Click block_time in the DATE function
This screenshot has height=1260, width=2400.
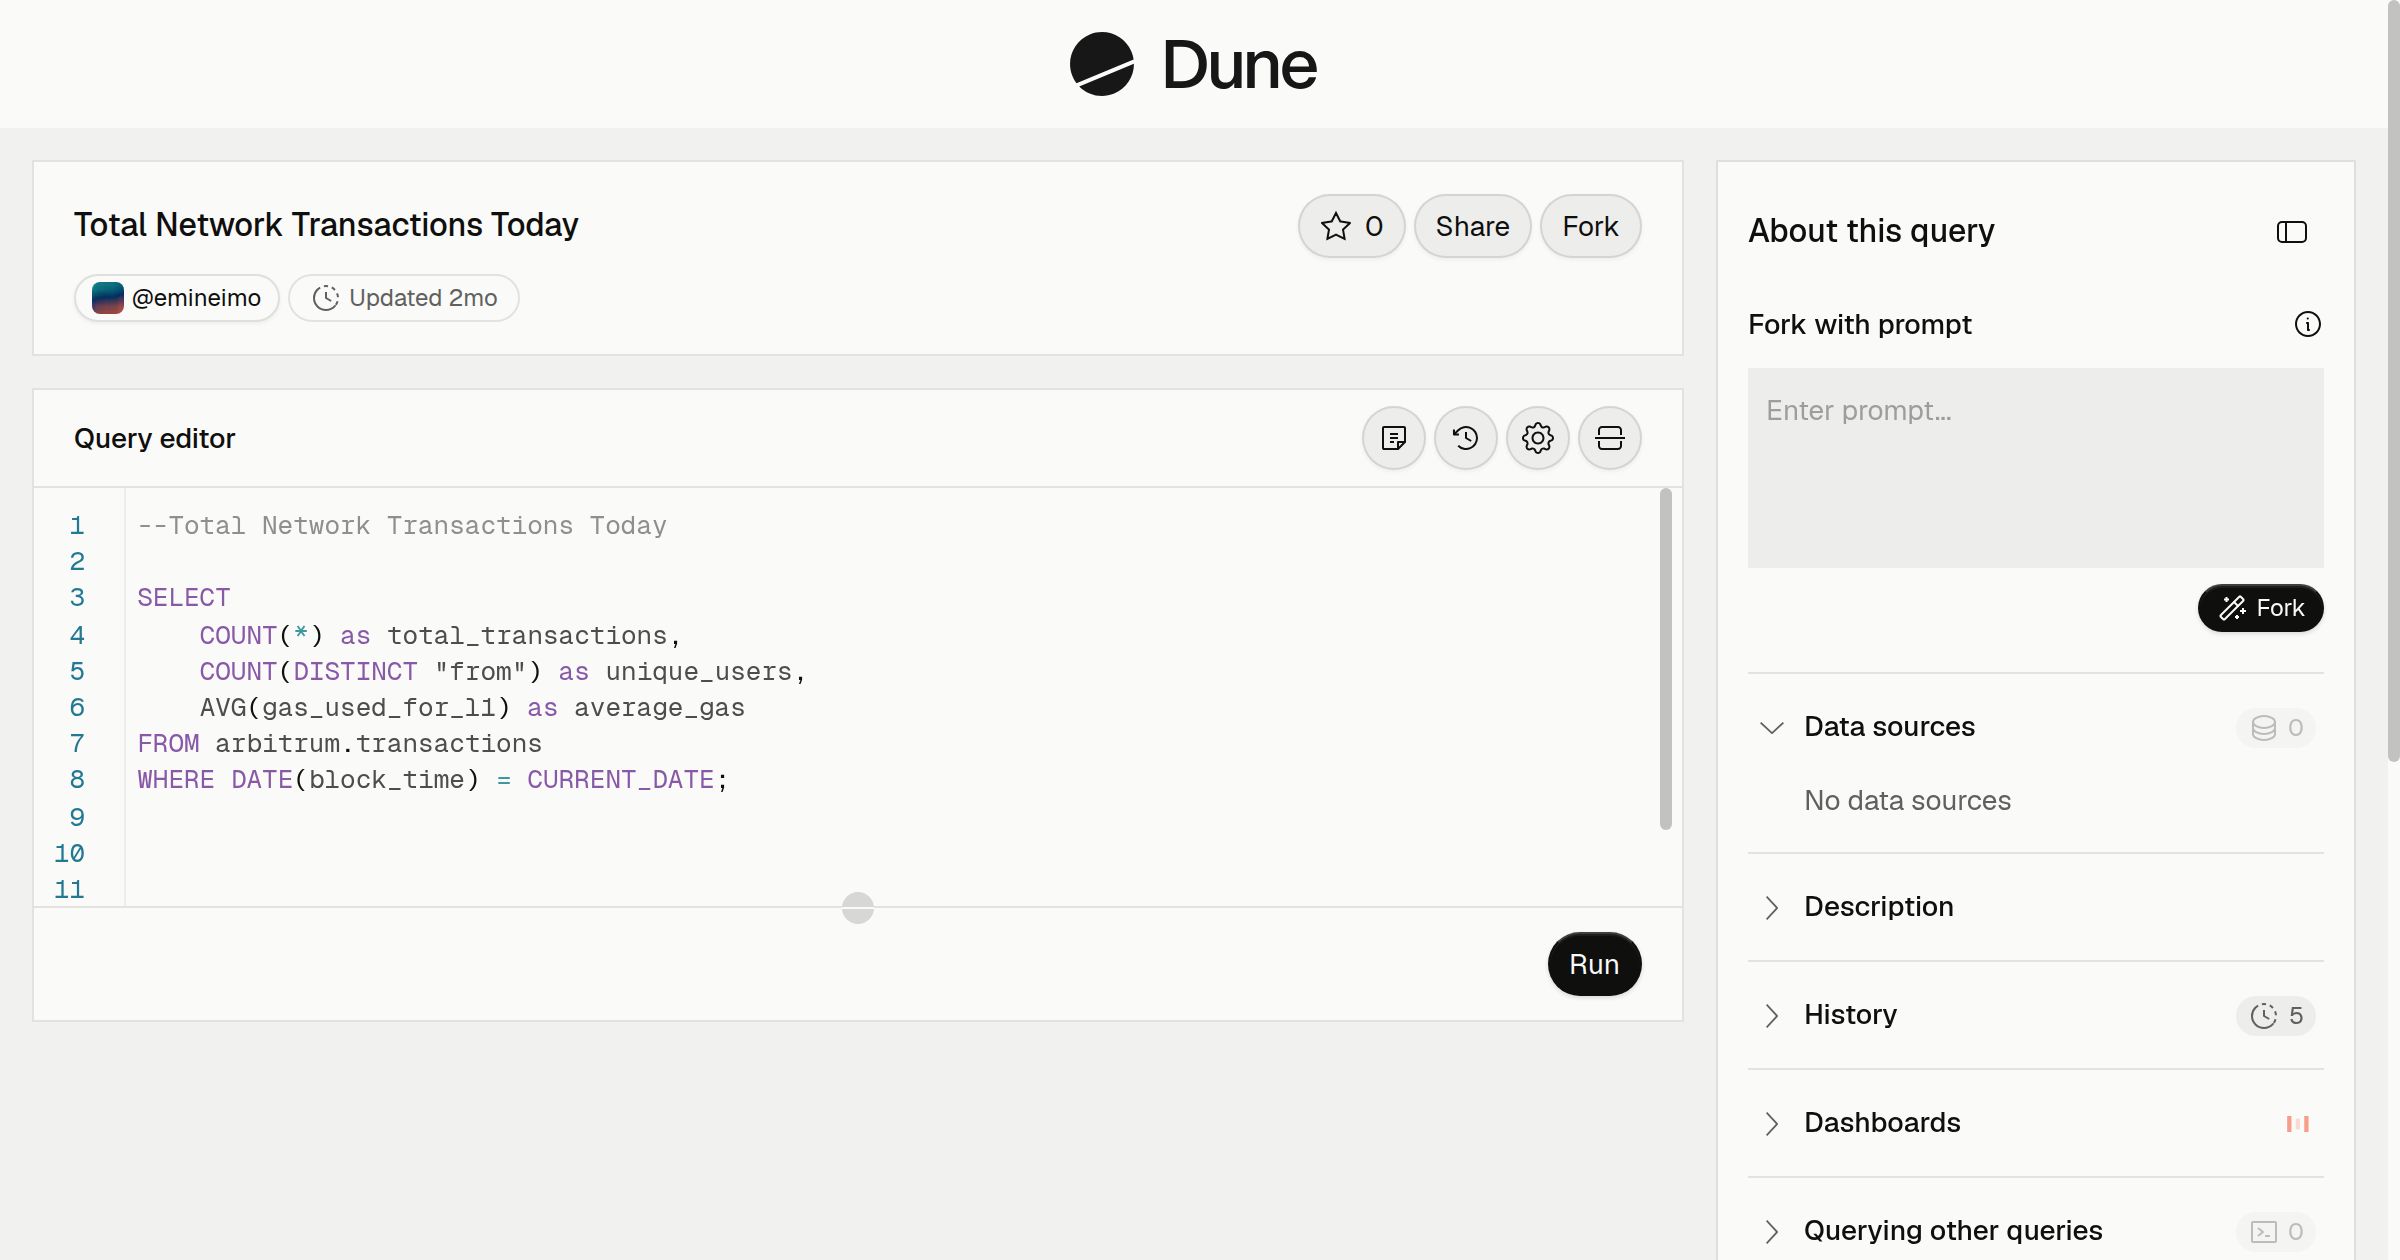point(386,780)
